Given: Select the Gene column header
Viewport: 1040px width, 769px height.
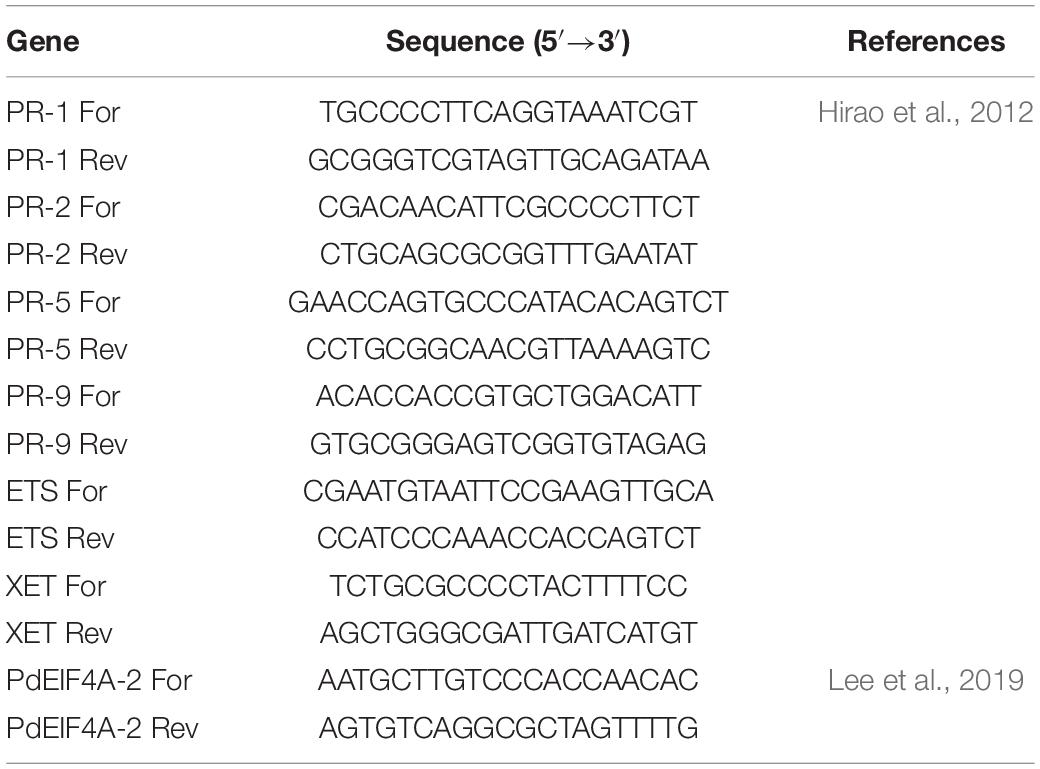Looking at the screenshot, I should click(42, 41).
